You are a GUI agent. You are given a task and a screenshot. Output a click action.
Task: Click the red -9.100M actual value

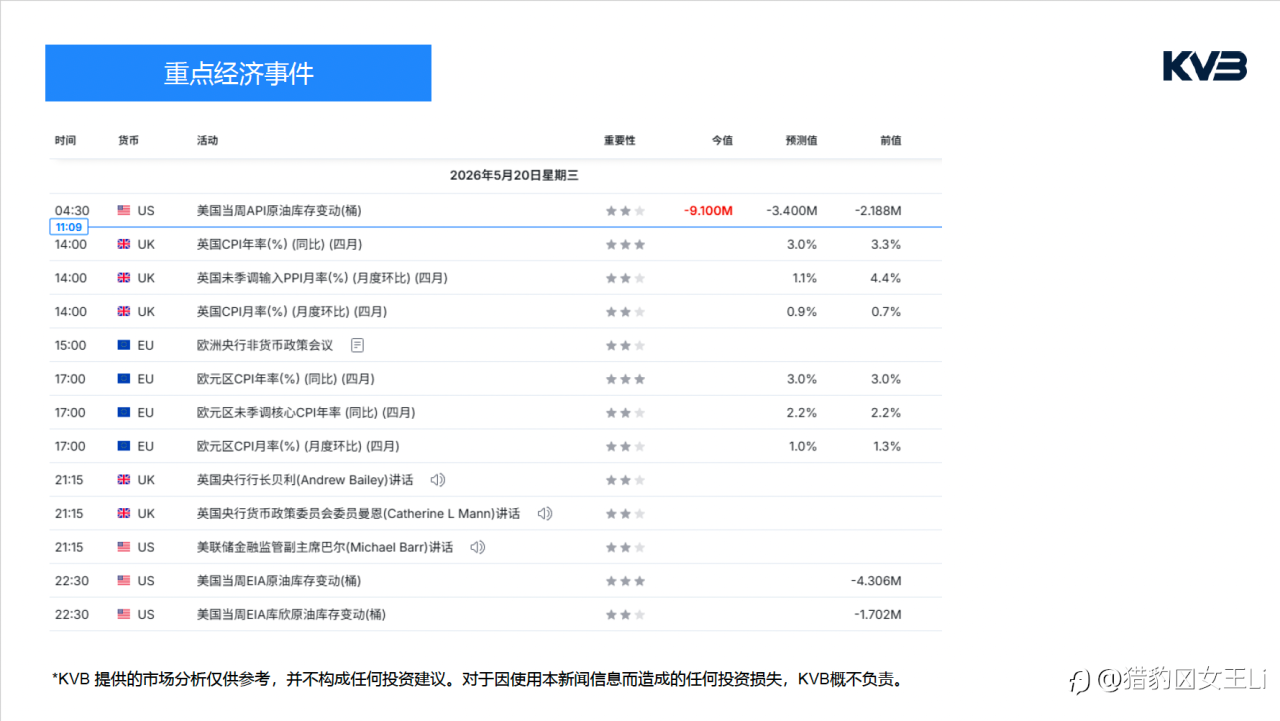pos(708,211)
